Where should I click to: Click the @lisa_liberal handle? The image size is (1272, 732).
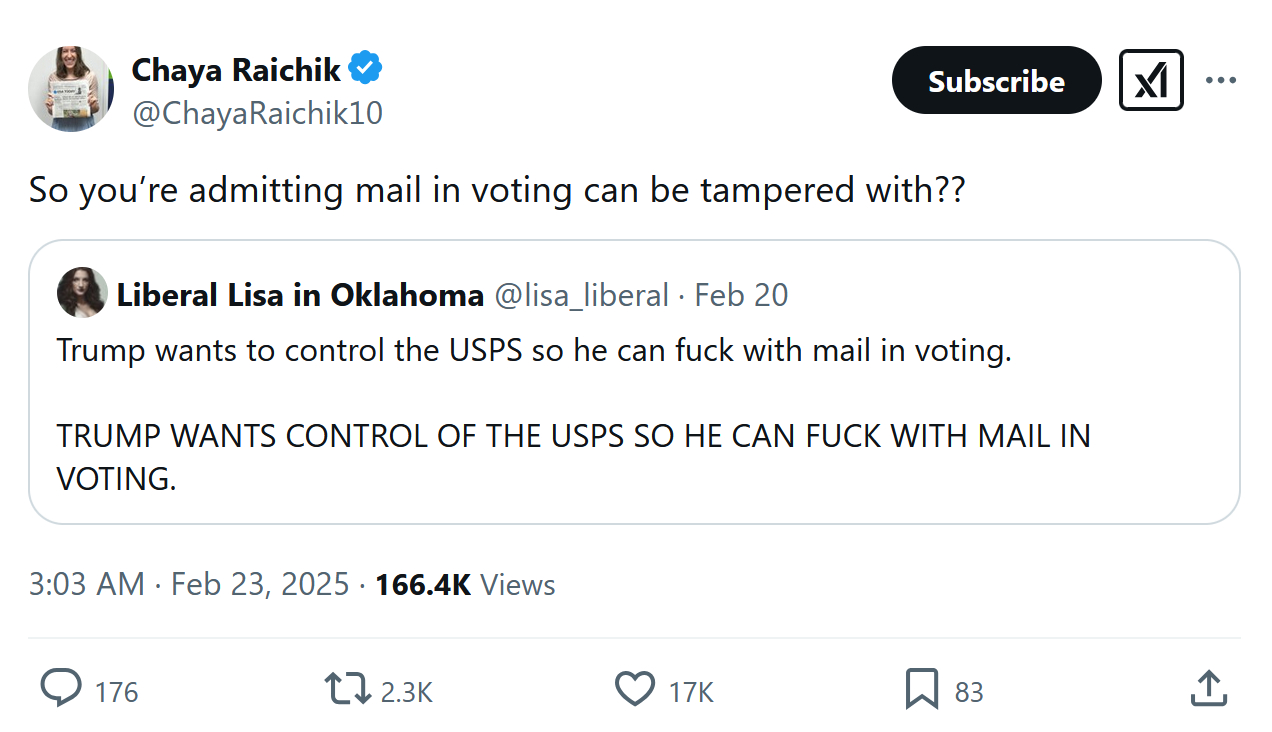pos(581,295)
